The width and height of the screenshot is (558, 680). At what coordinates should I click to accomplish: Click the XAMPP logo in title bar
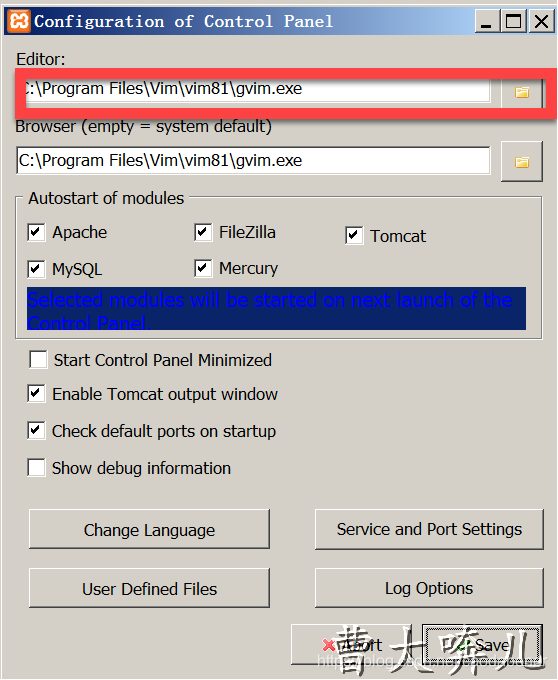click(x=19, y=20)
